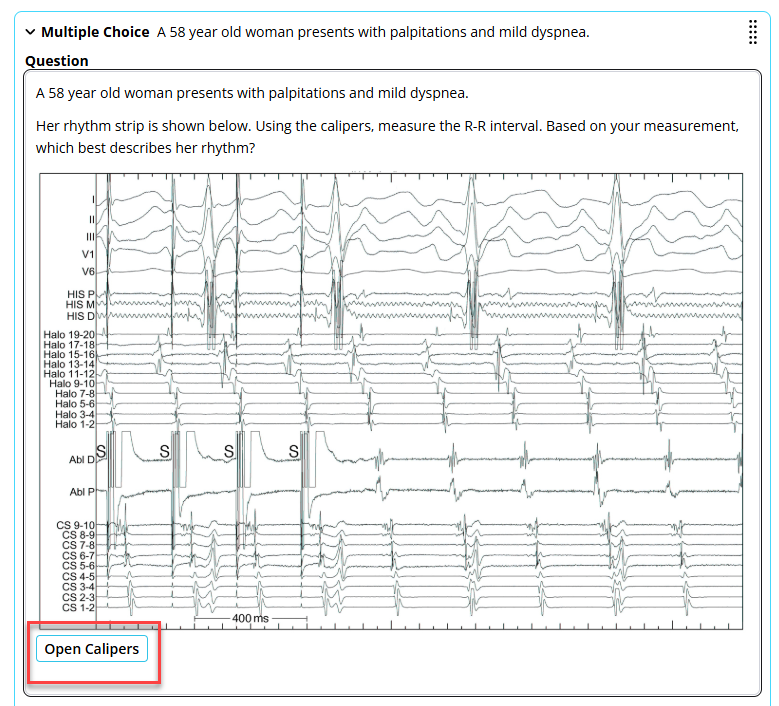
Task: Click the 'CS 5-6' channel label
Action: click(x=78, y=566)
